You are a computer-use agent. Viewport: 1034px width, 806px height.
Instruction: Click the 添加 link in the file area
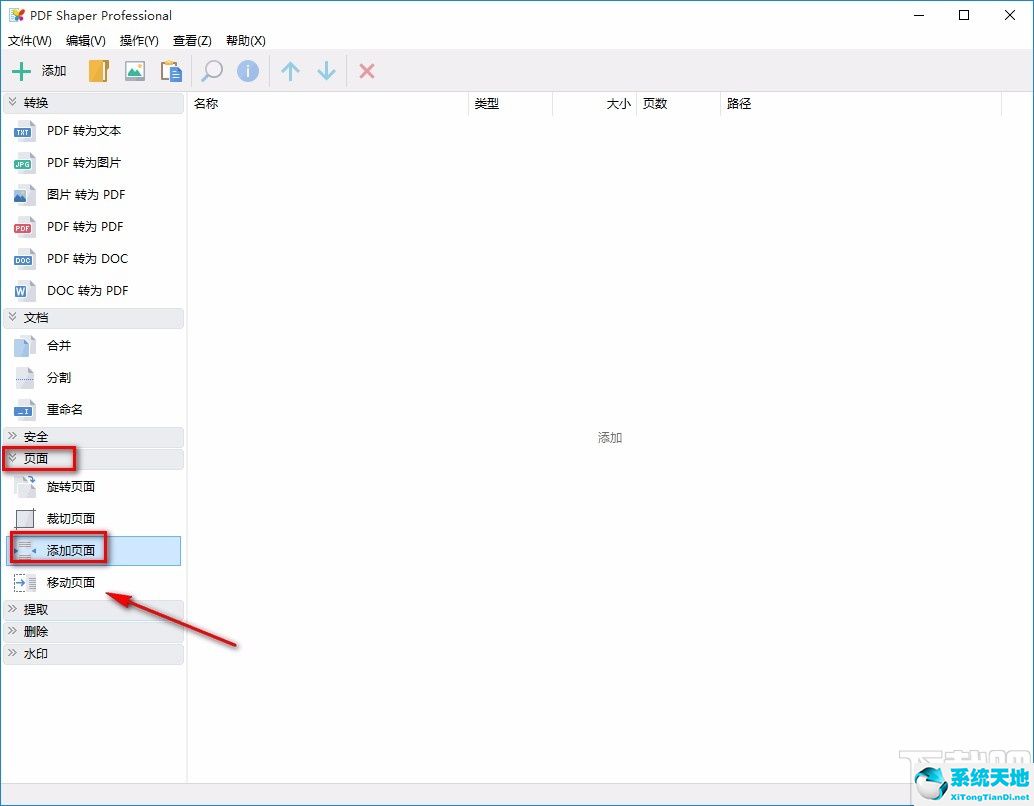(x=609, y=437)
